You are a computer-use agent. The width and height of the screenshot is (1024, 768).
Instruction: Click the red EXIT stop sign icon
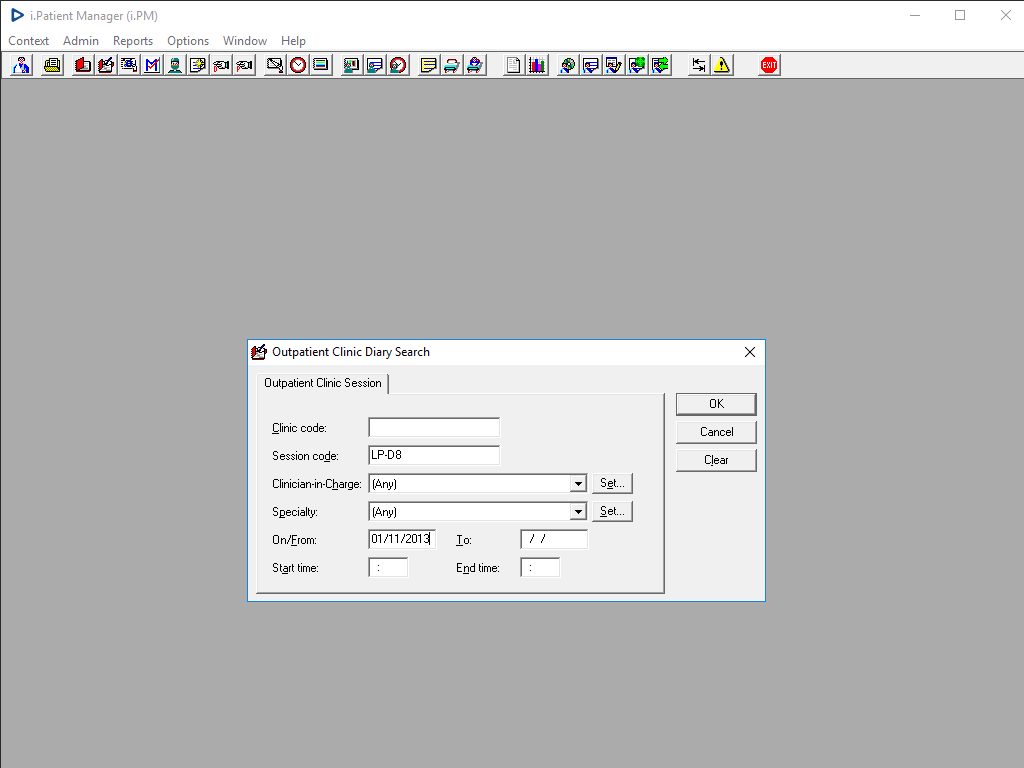click(x=769, y=65)
